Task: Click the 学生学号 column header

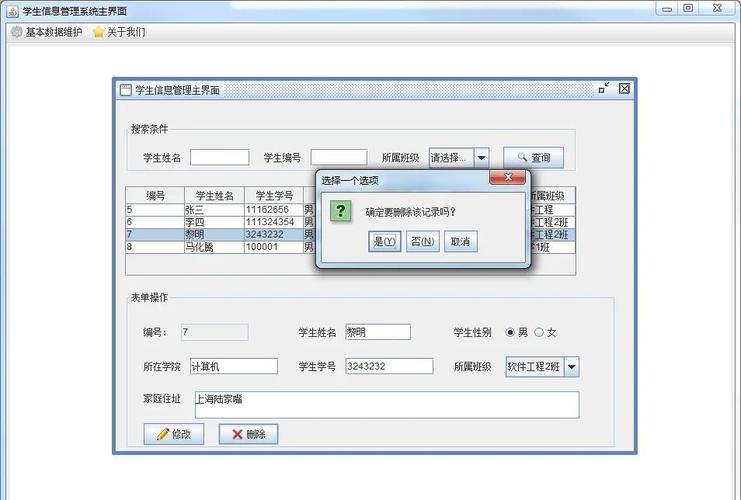Action: pyautogui.click(x=274, y=196)
